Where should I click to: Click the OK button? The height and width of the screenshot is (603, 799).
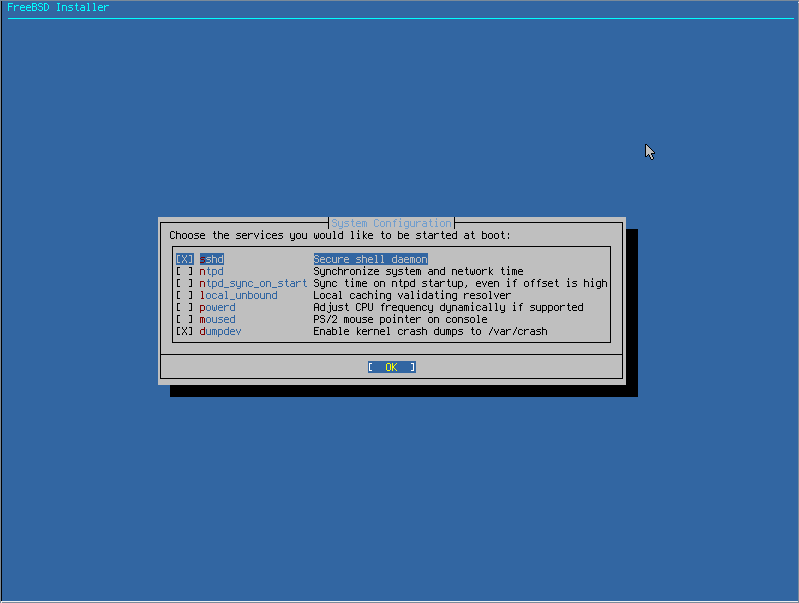(x=391, y=367)
